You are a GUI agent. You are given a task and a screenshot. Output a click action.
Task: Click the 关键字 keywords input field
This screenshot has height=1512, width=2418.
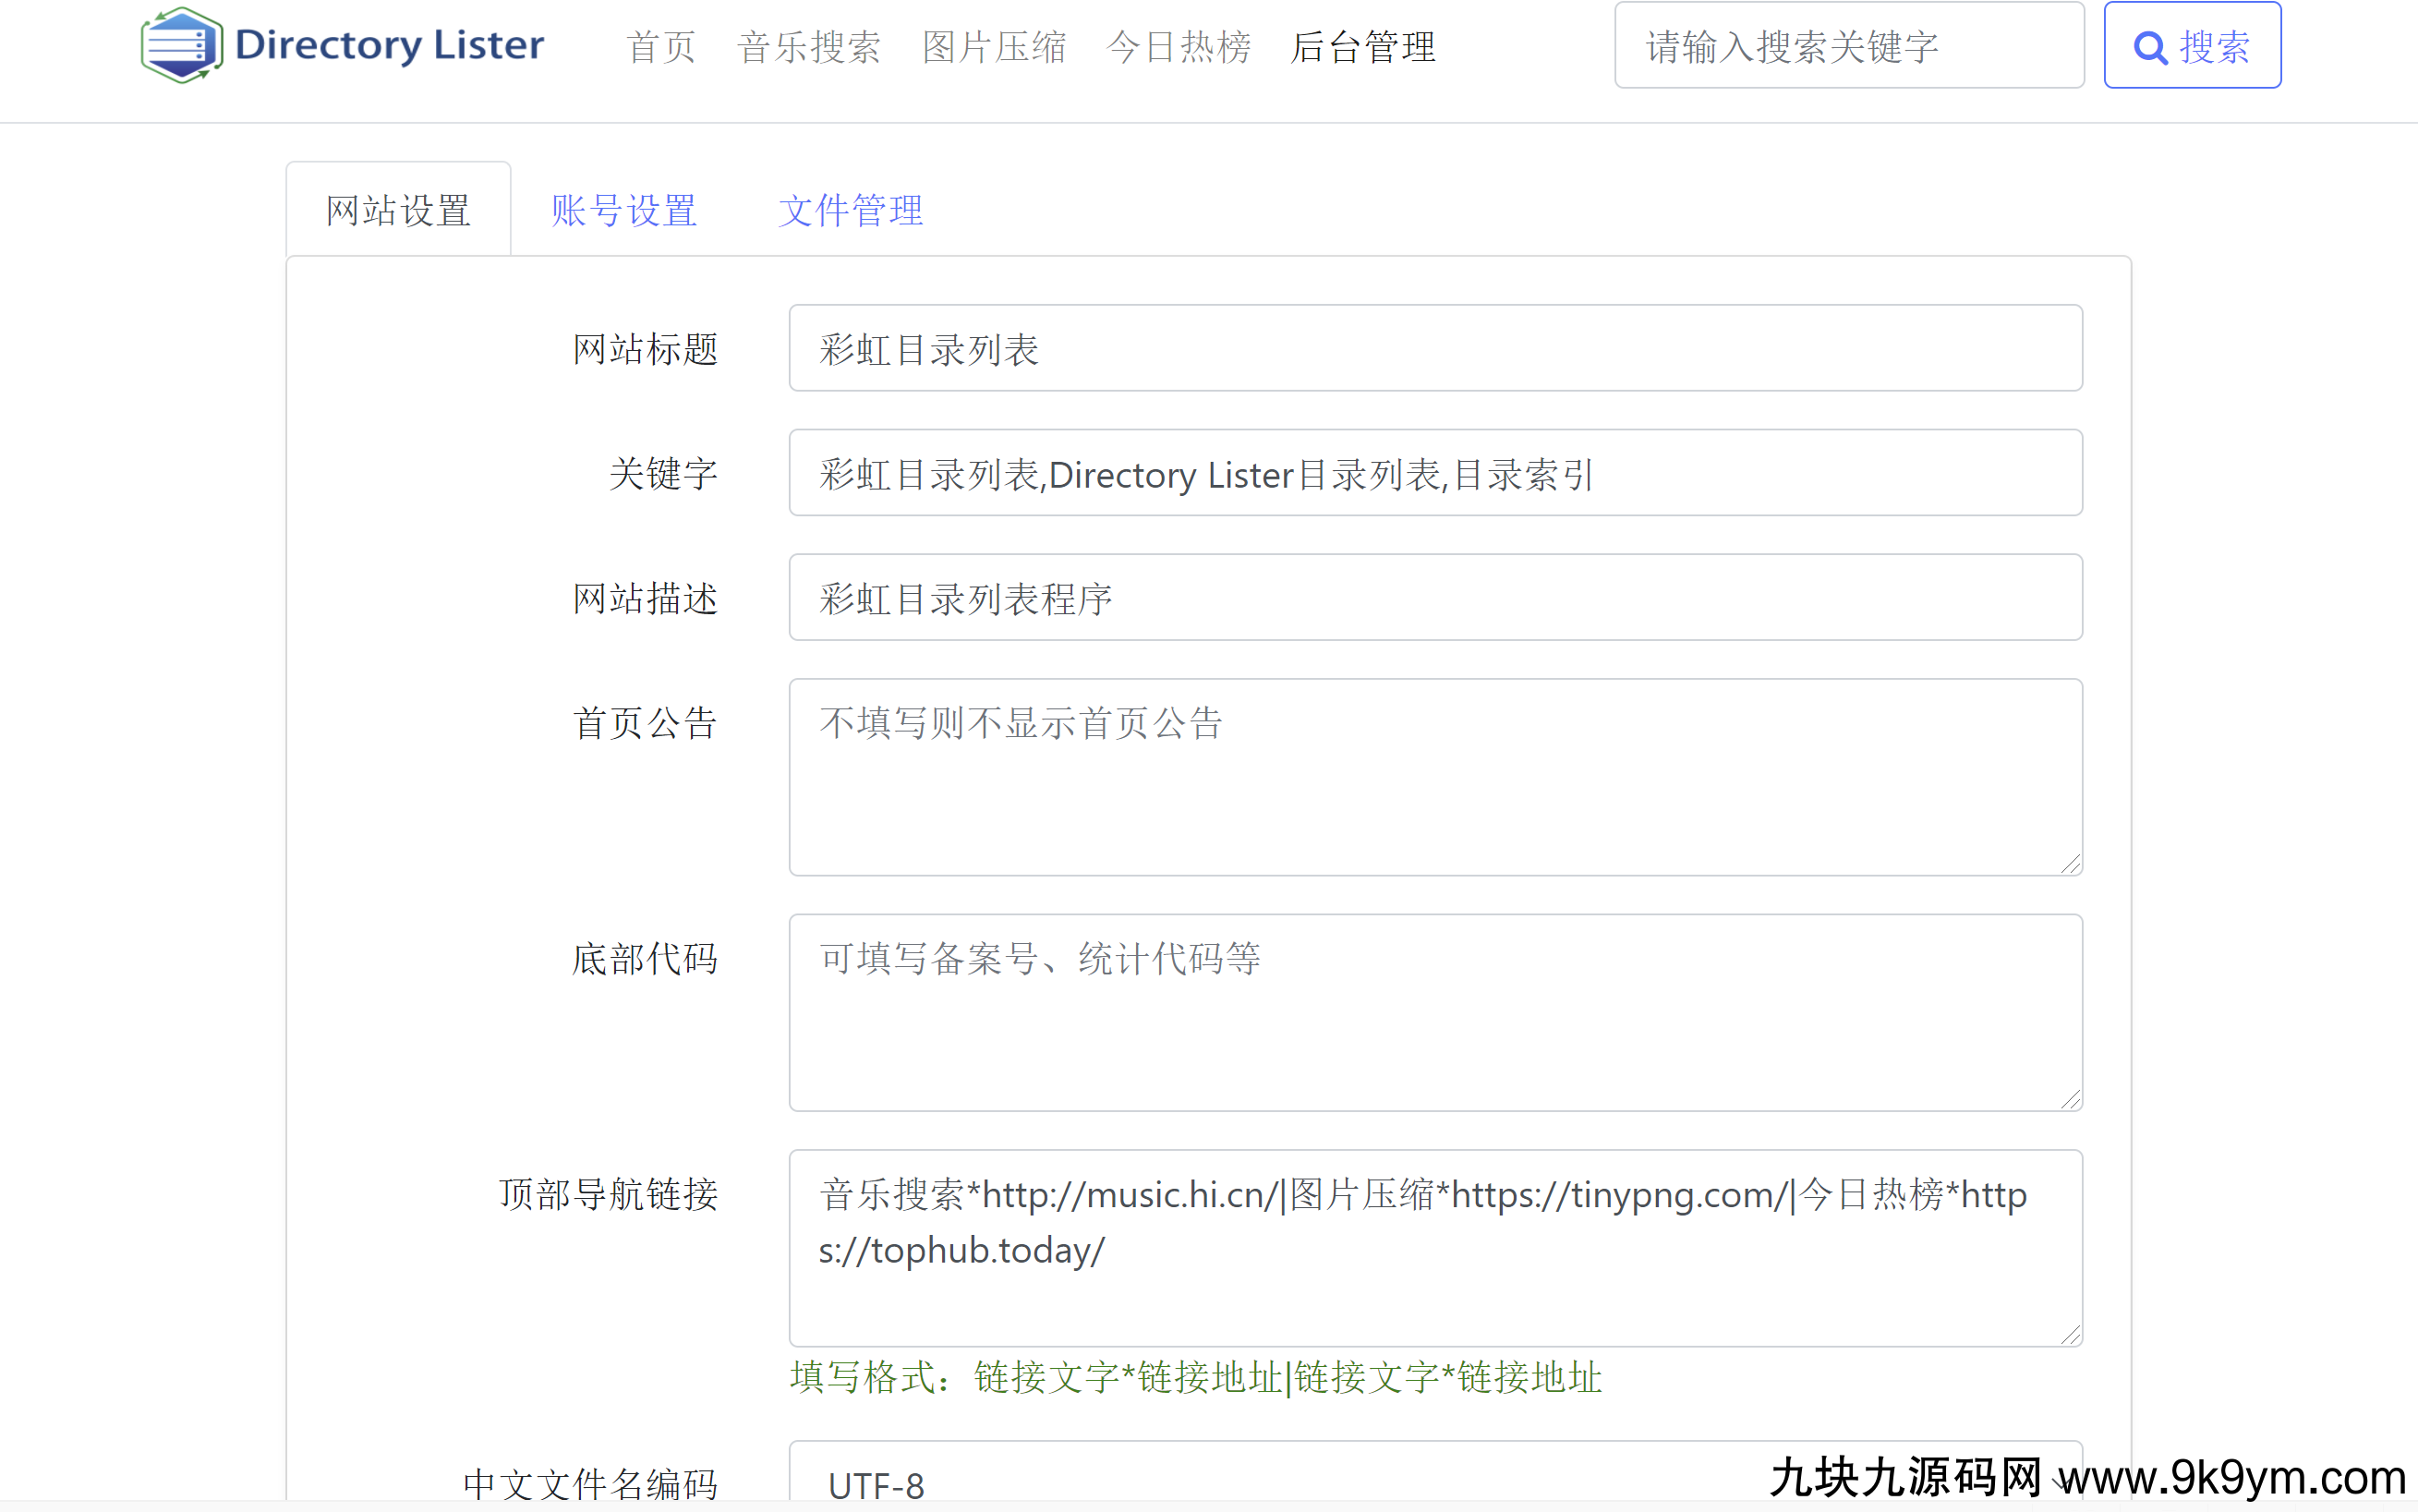pyautogui.click(x=1435, y=473)
